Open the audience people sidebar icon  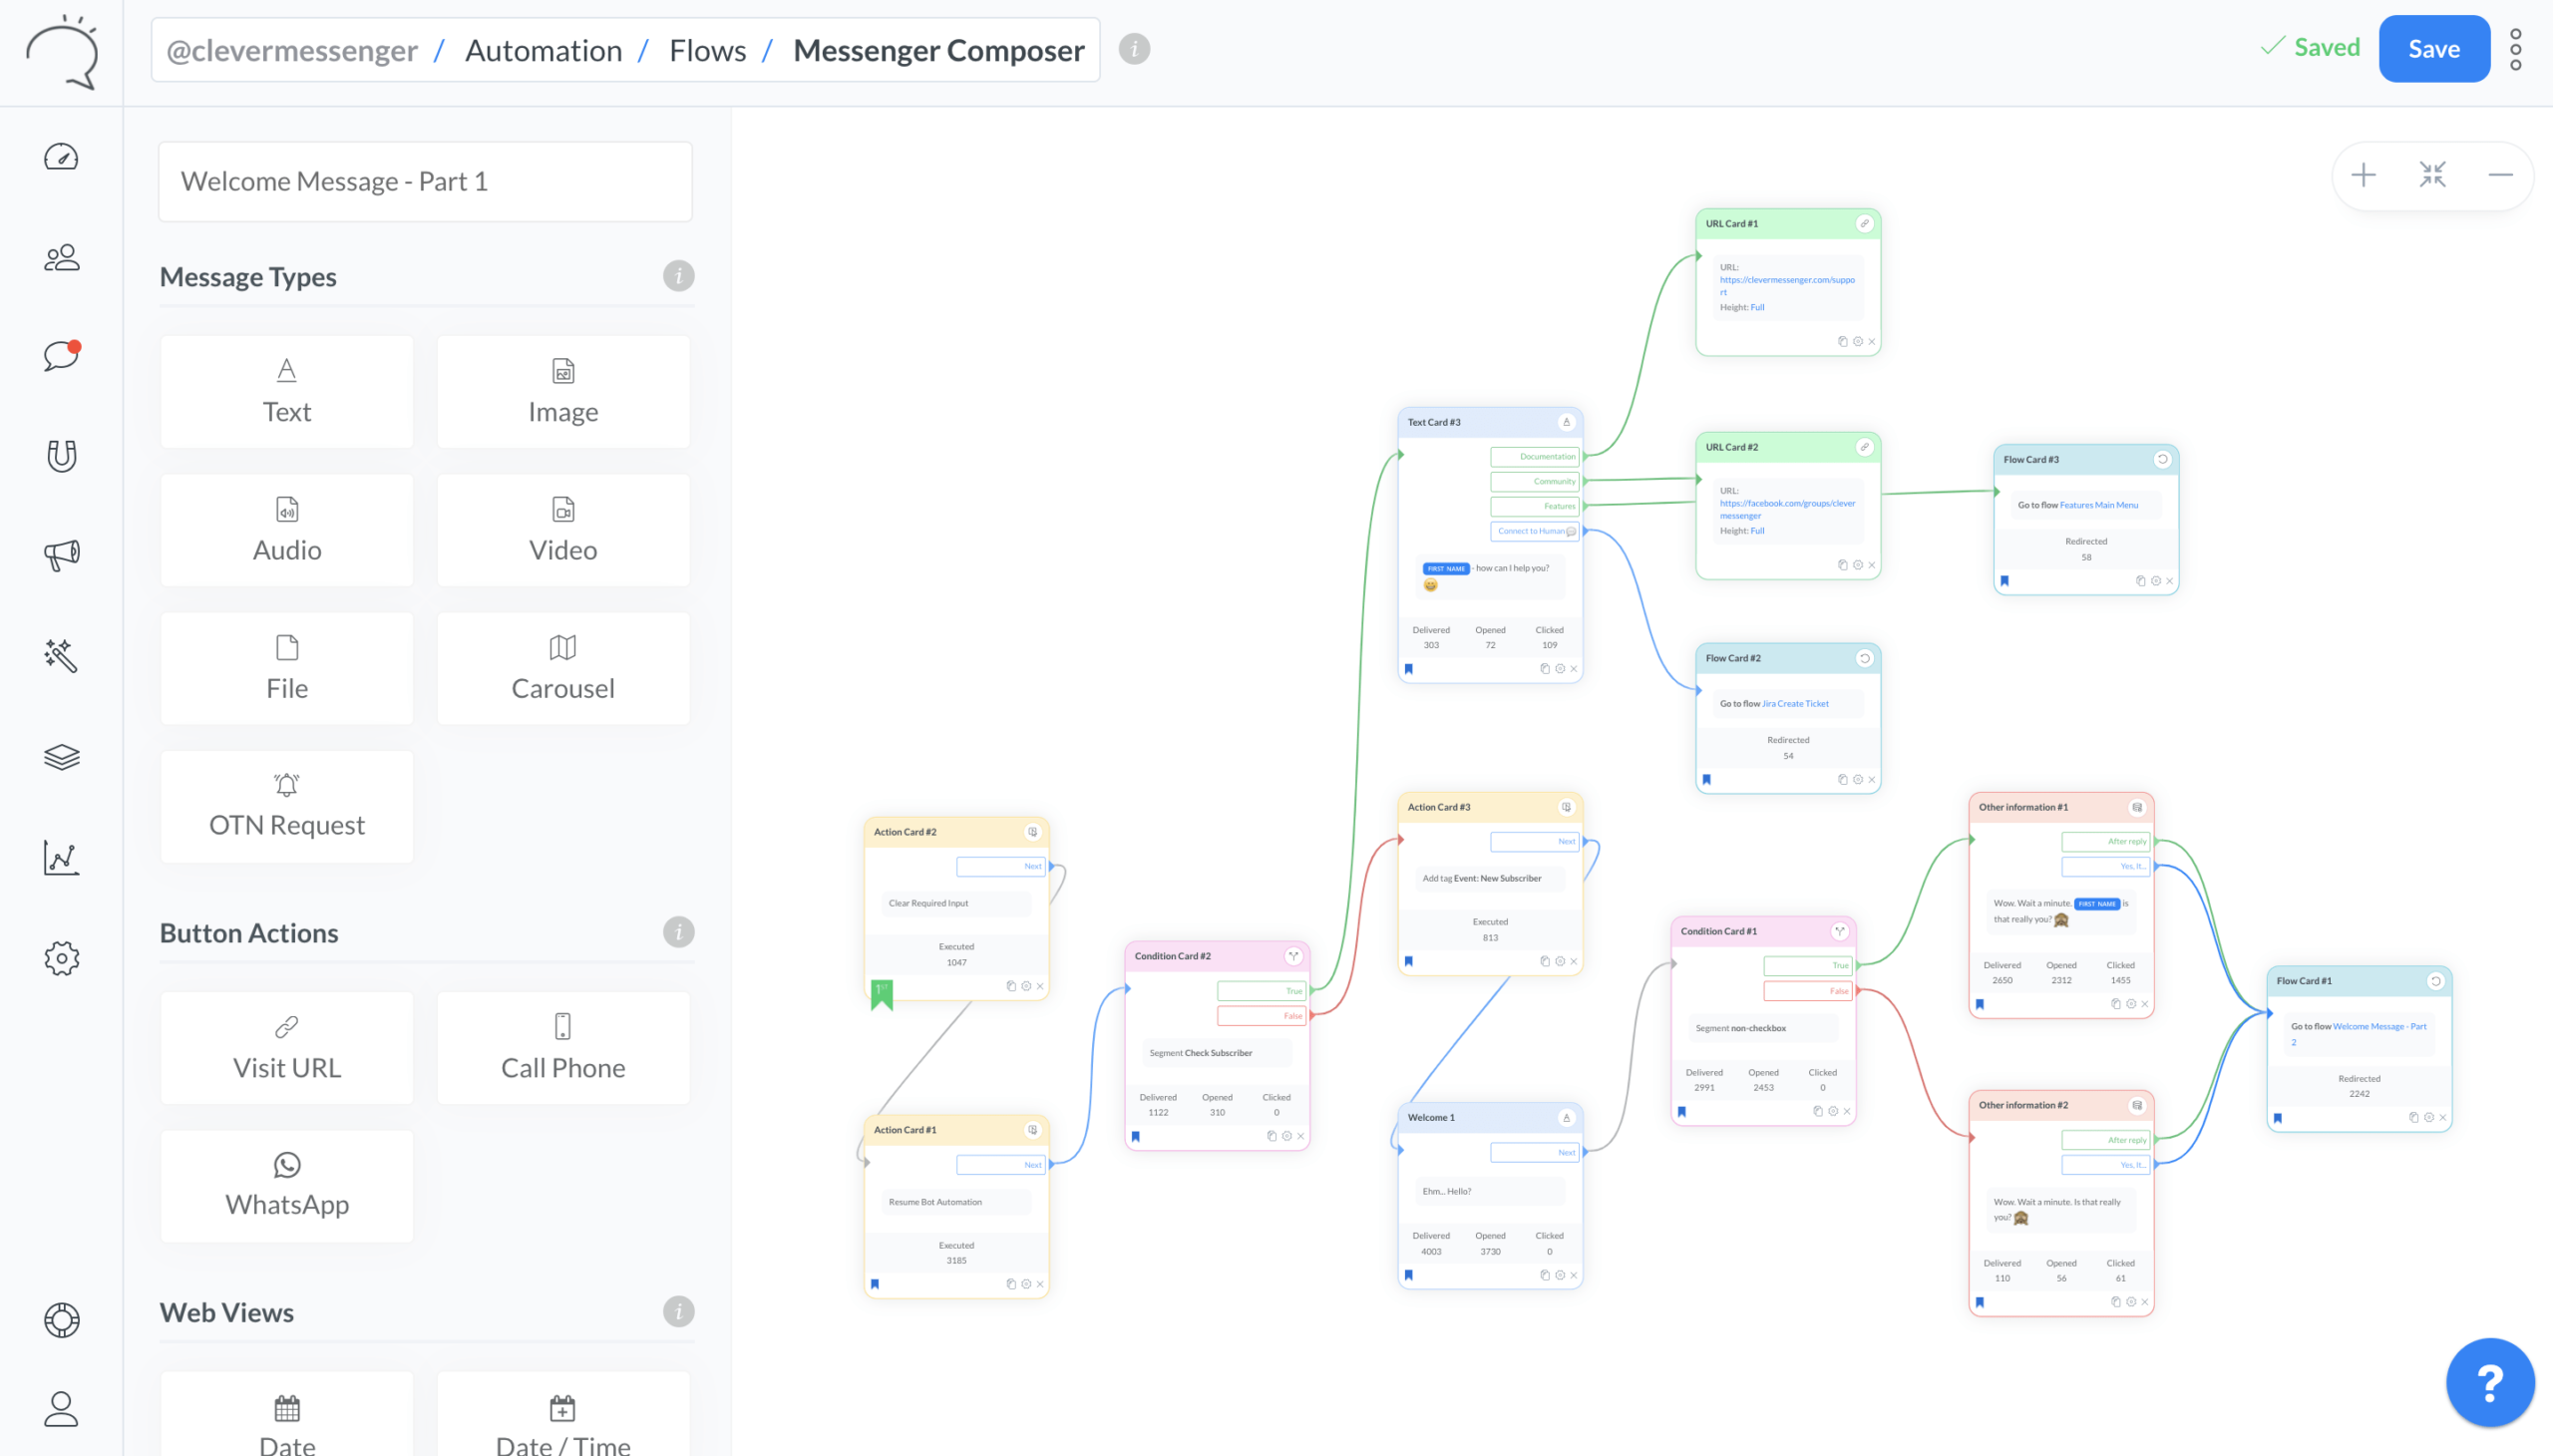pyautogui.click(x=61, y=258)
